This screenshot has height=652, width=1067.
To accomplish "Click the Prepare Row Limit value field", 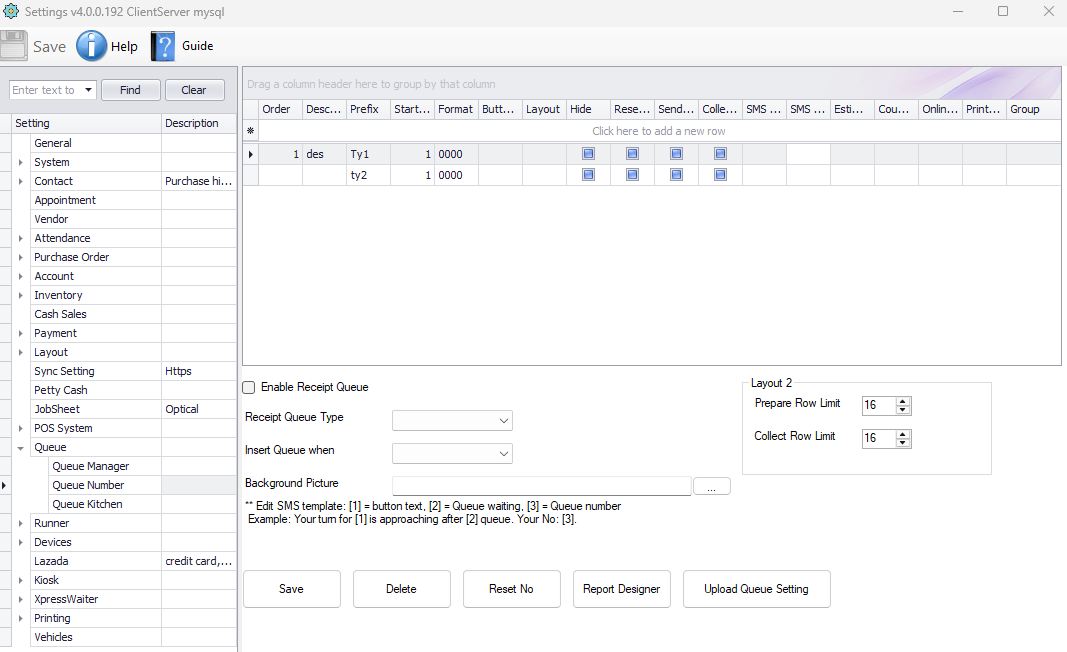I will click(879, 406).
